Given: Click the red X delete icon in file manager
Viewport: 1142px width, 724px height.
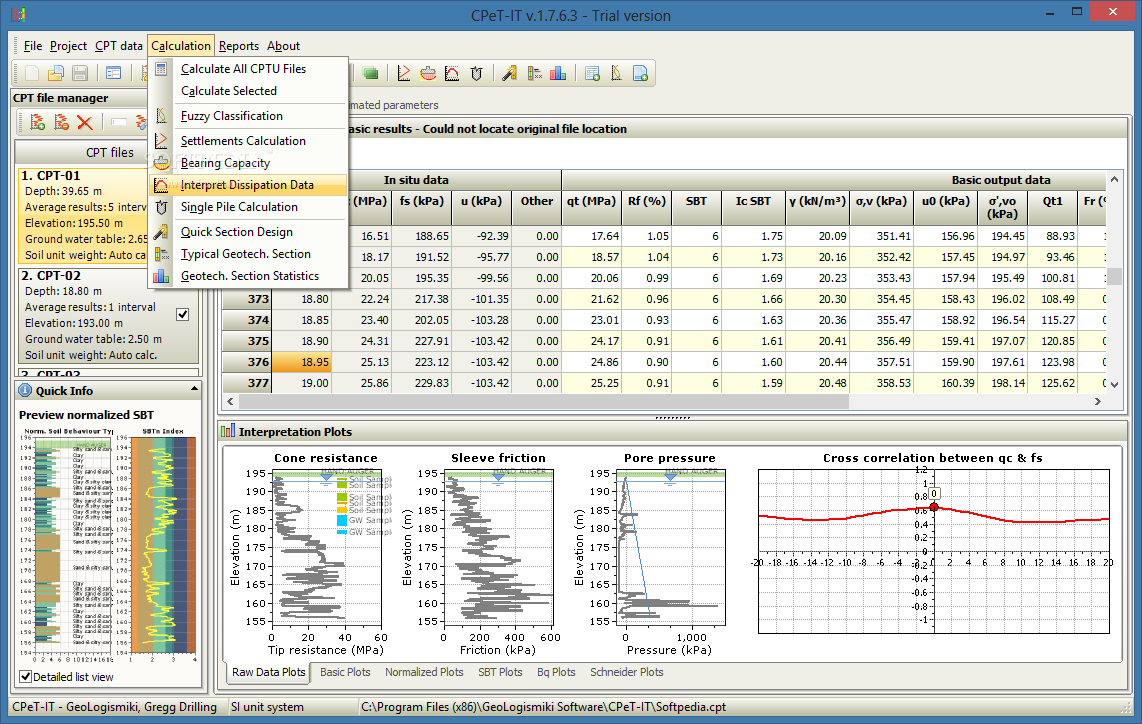Looking at the screenshot, I should pyautogui.click(x=85, y=122).
